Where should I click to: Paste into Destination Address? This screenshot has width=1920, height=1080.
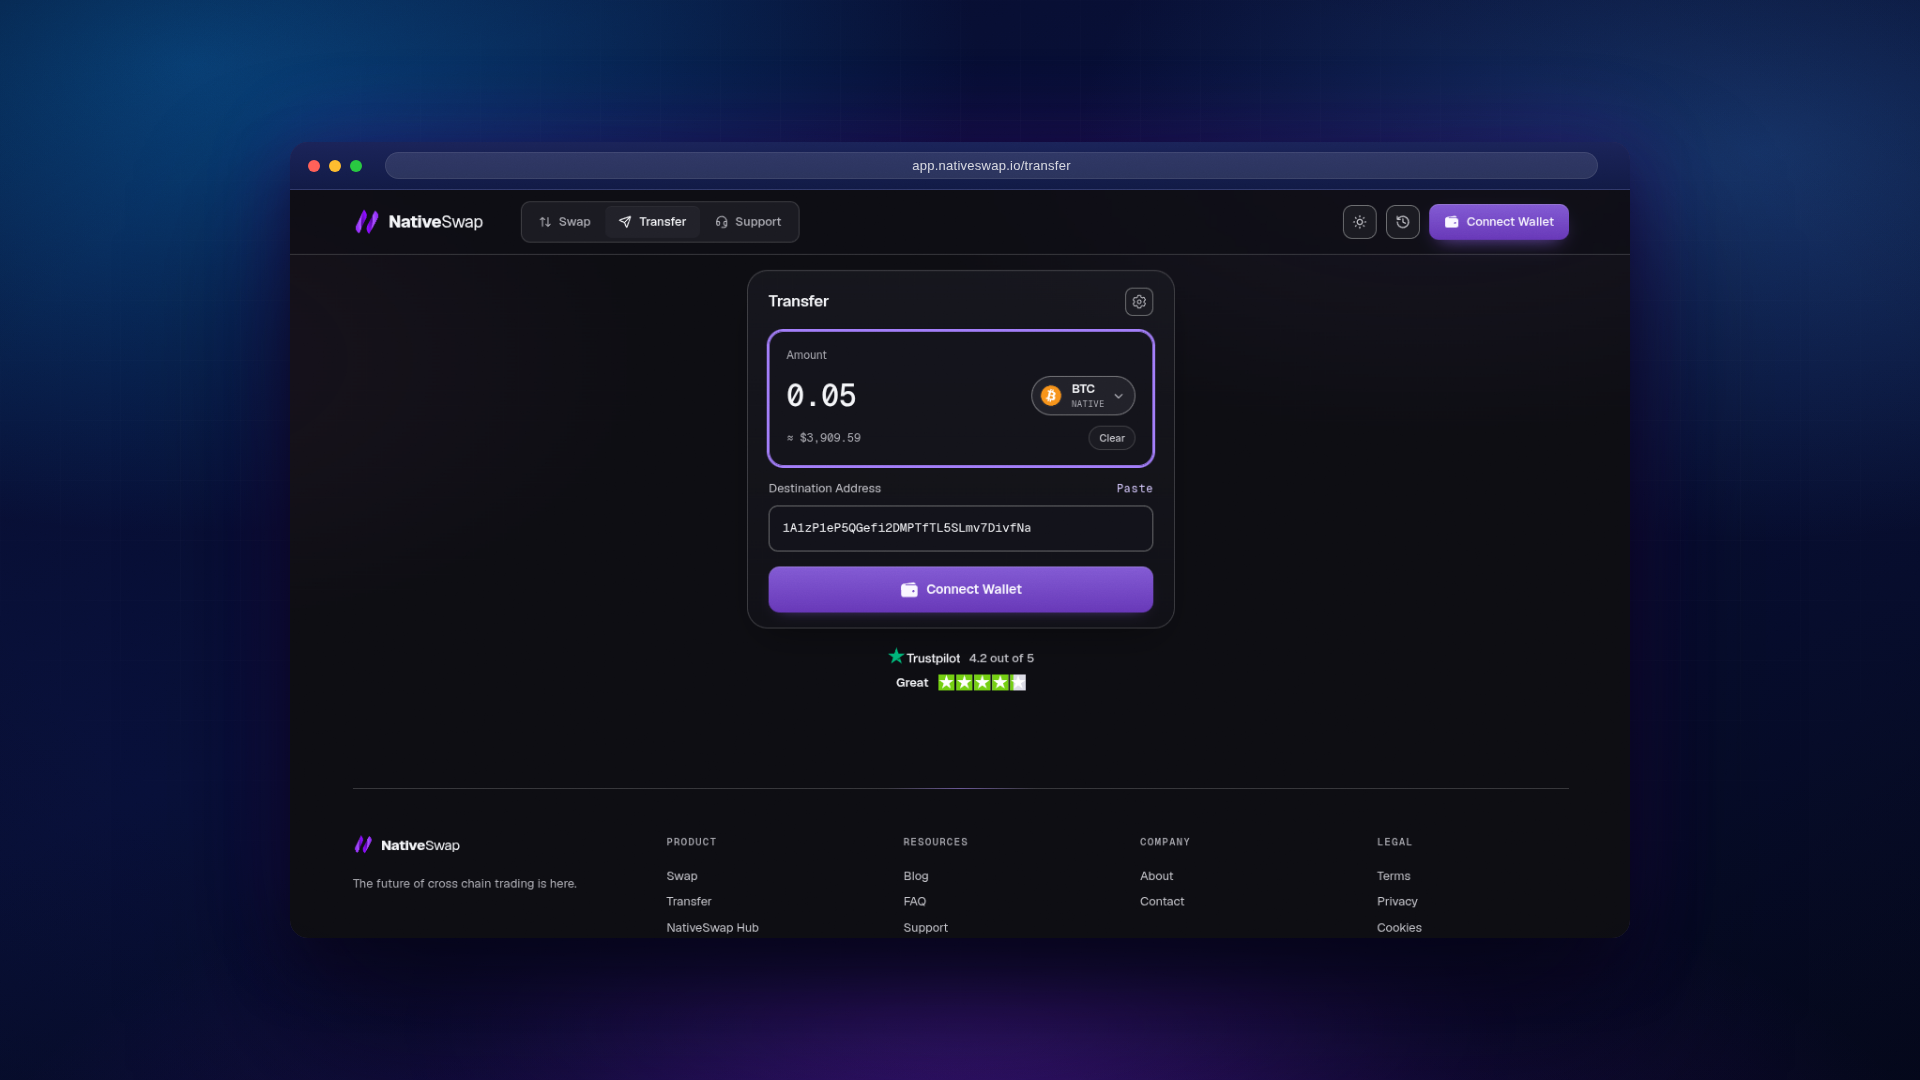click(1134, 489)
